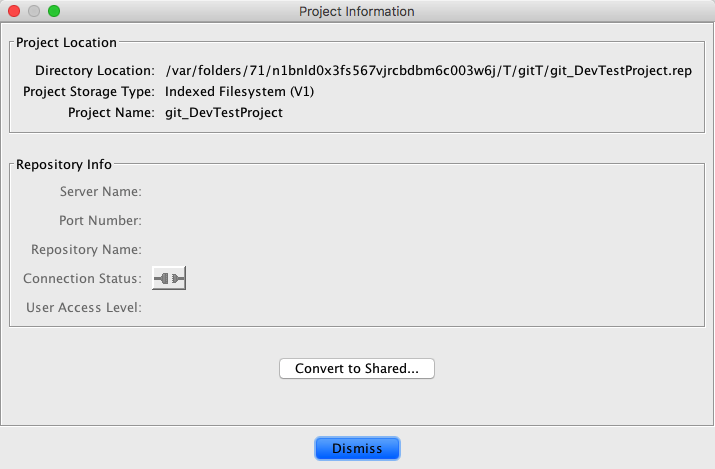The image size is (715, 469).
Task: Click the Project Name label
Action: tap(111, 113)
